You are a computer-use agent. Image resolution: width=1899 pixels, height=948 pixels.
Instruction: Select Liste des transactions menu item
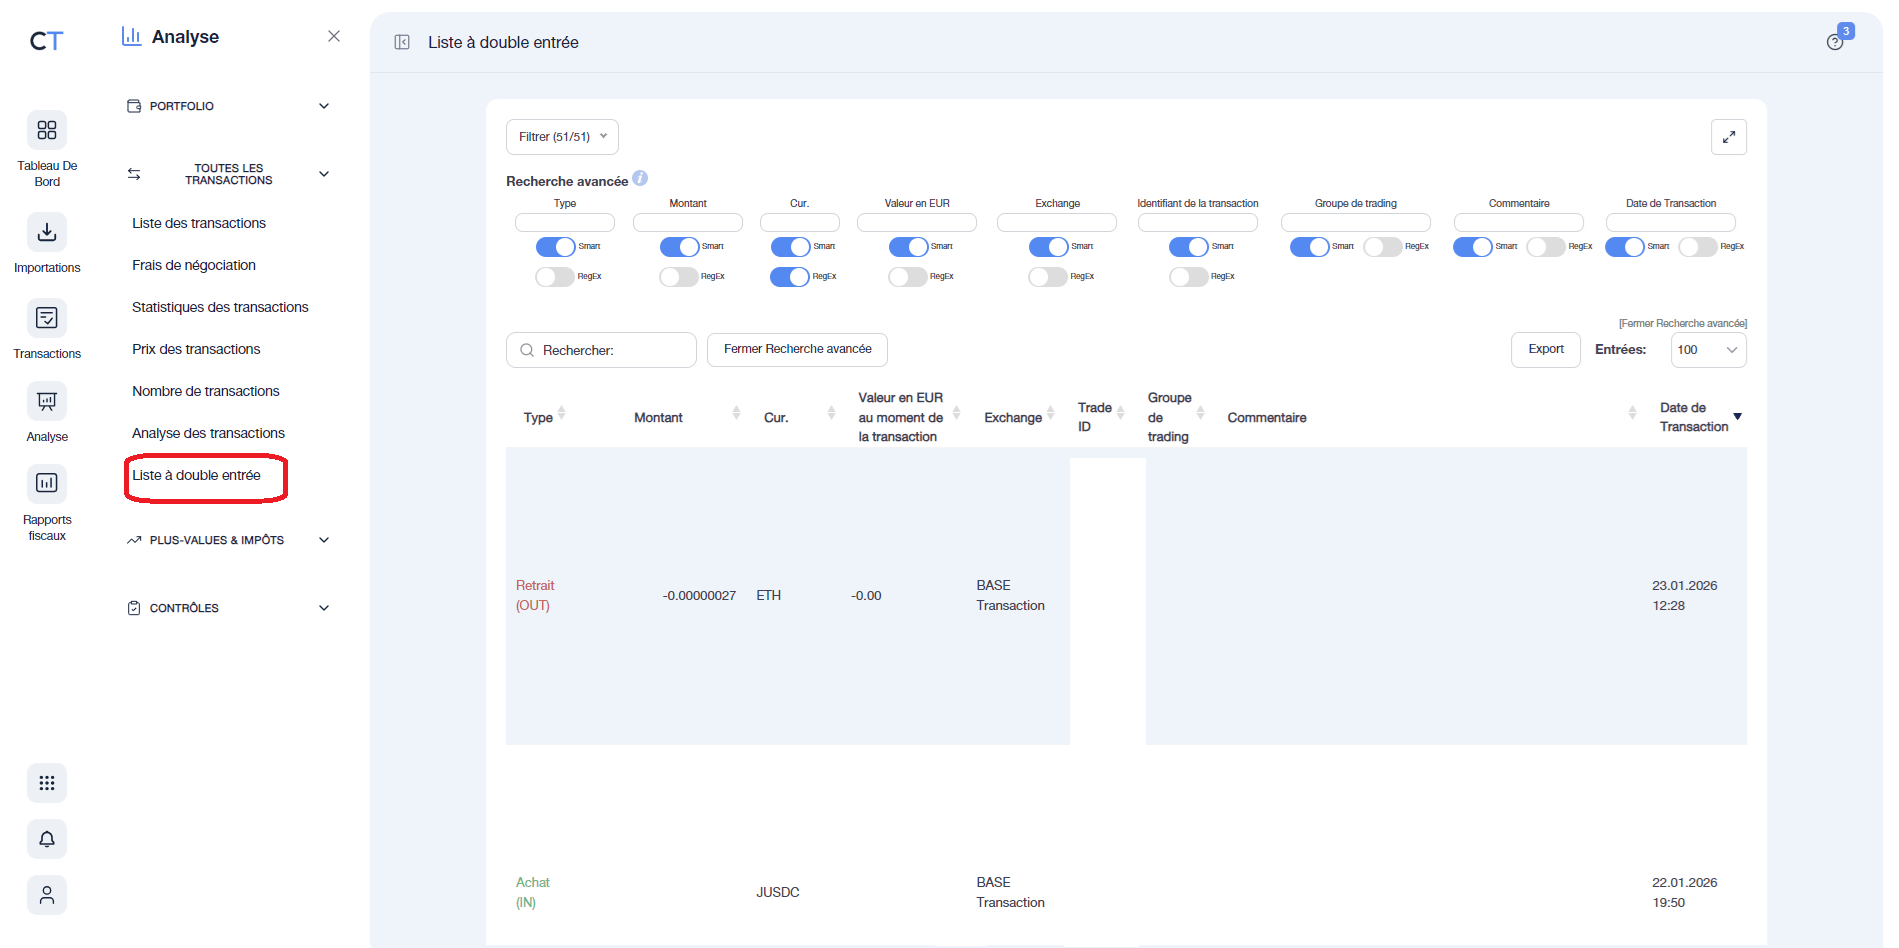point(199,223)
